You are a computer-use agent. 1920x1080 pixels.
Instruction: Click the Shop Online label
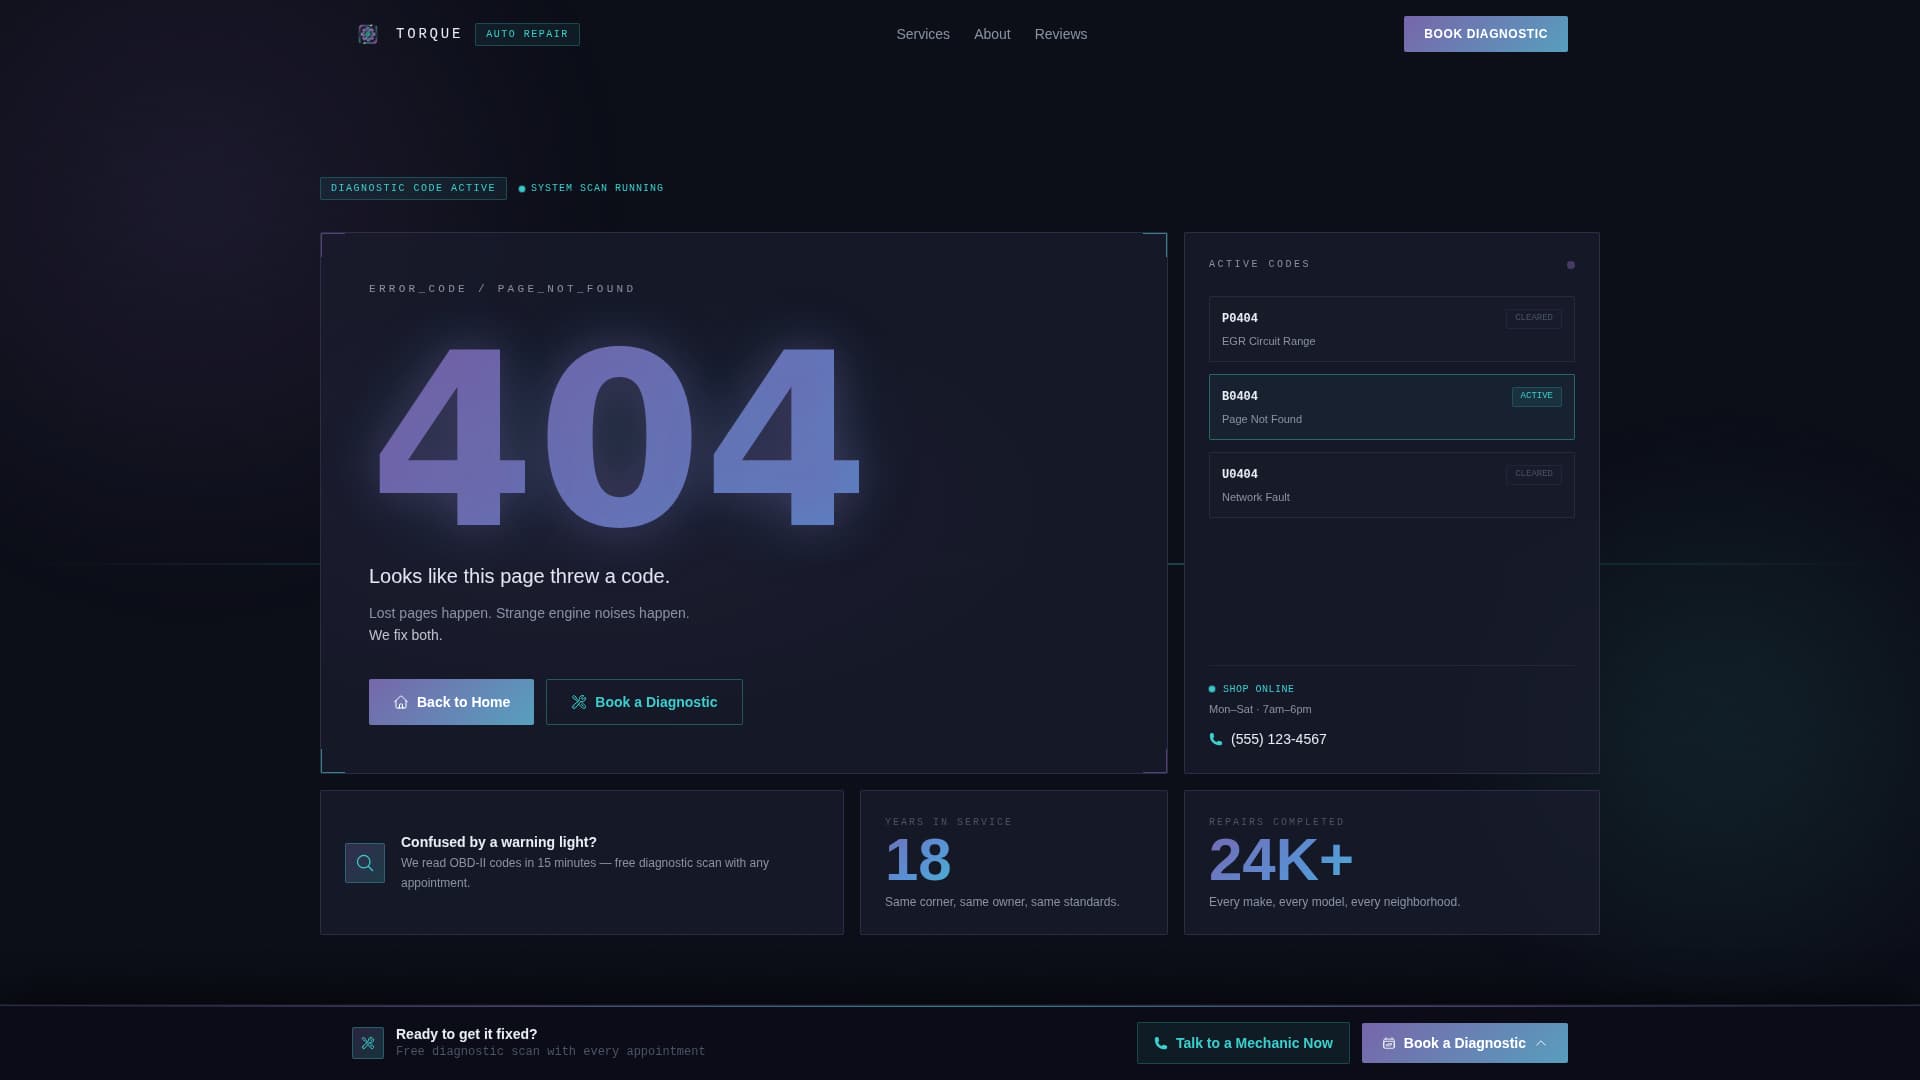(x=1258, y=689)
